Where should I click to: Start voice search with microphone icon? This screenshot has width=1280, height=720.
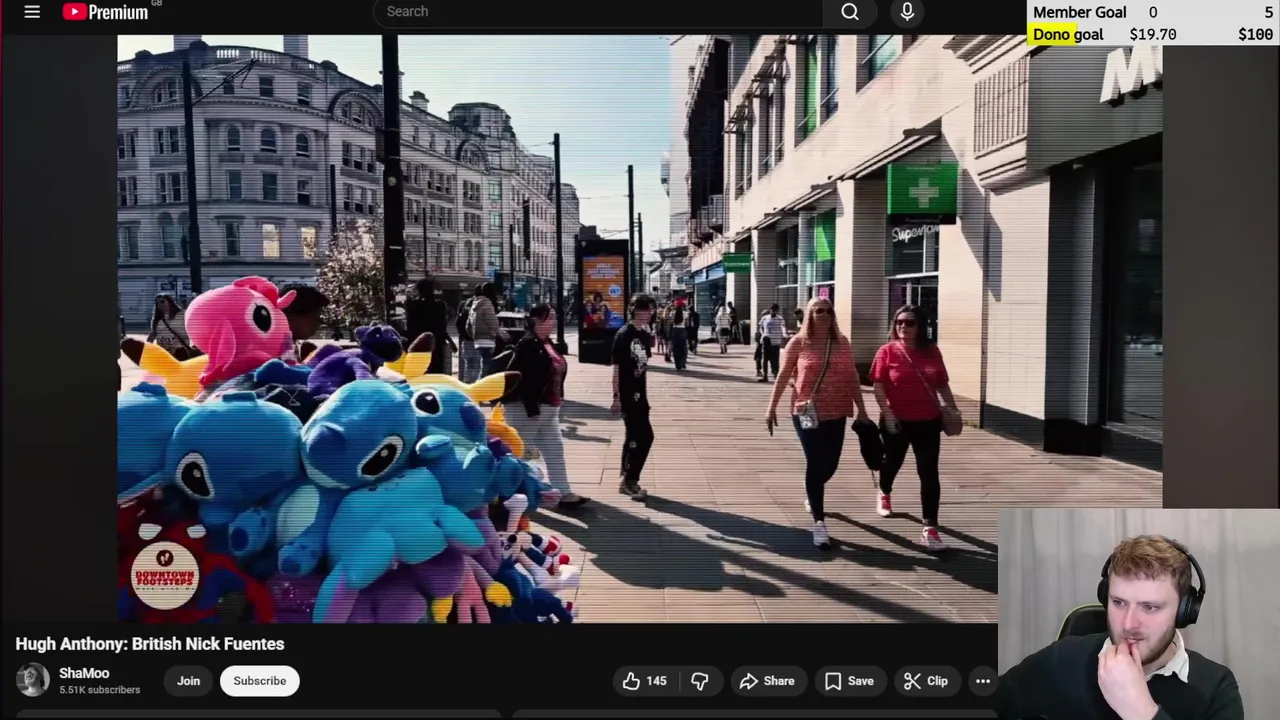907,12
